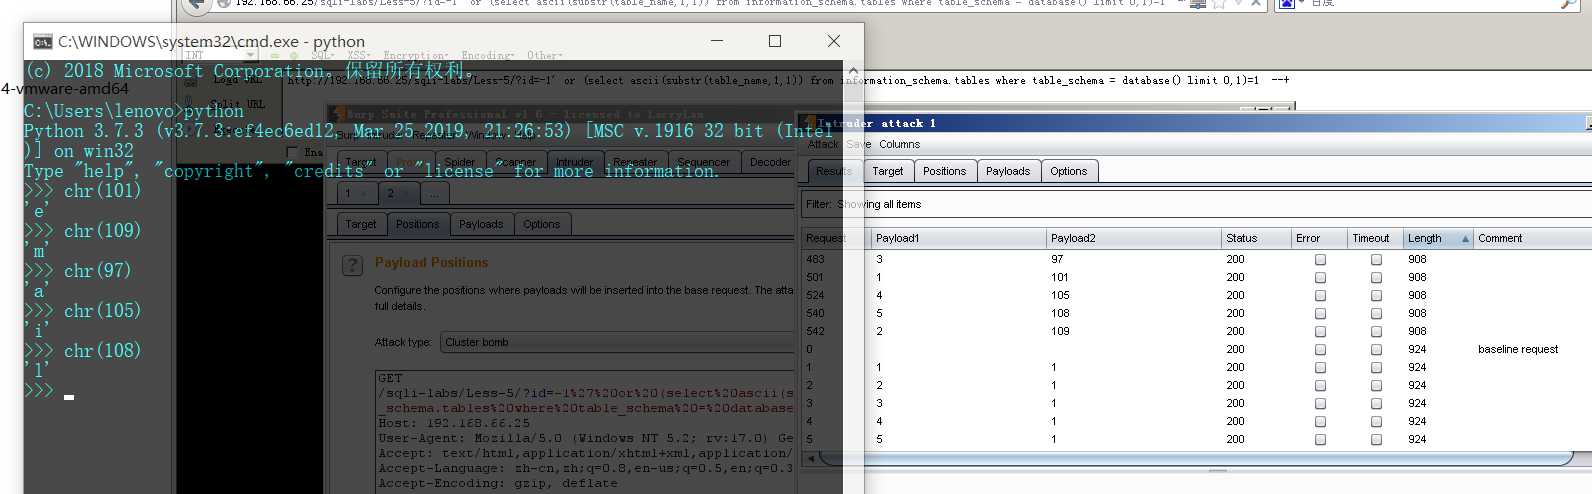Click the Filter: Showing all items bar

click(x=1196, y=204)
